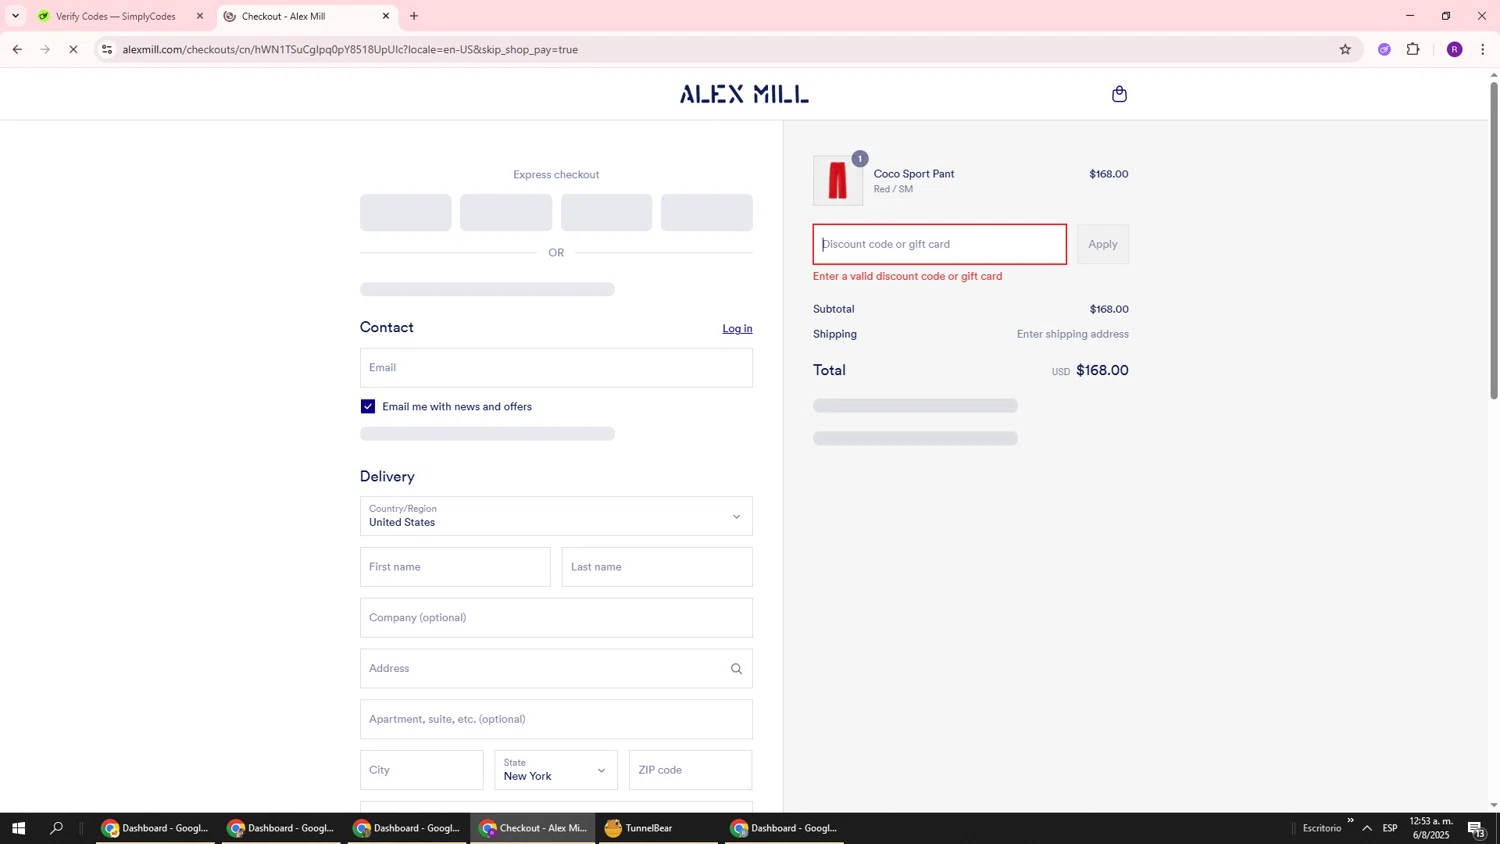Click the ZIP code field
The width and height of the screenshot is (1500, 844).
690,770
